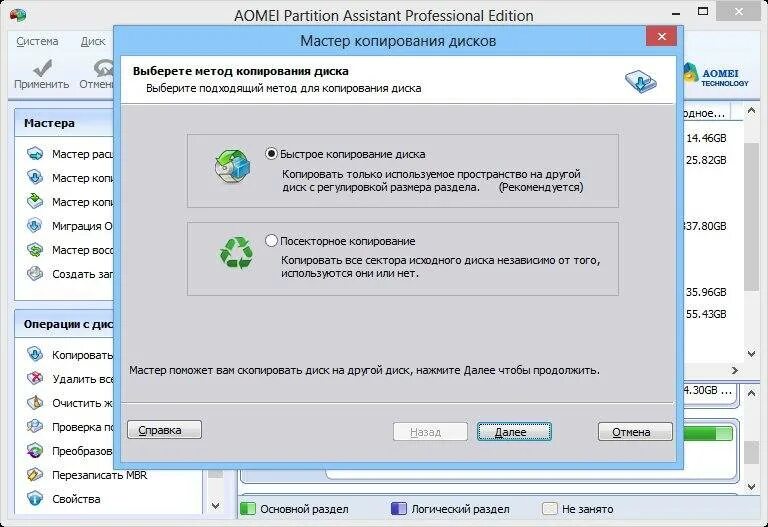Click the blue Логический раздел legend swatch
This screenshot has width=768, height=527.
399,509
